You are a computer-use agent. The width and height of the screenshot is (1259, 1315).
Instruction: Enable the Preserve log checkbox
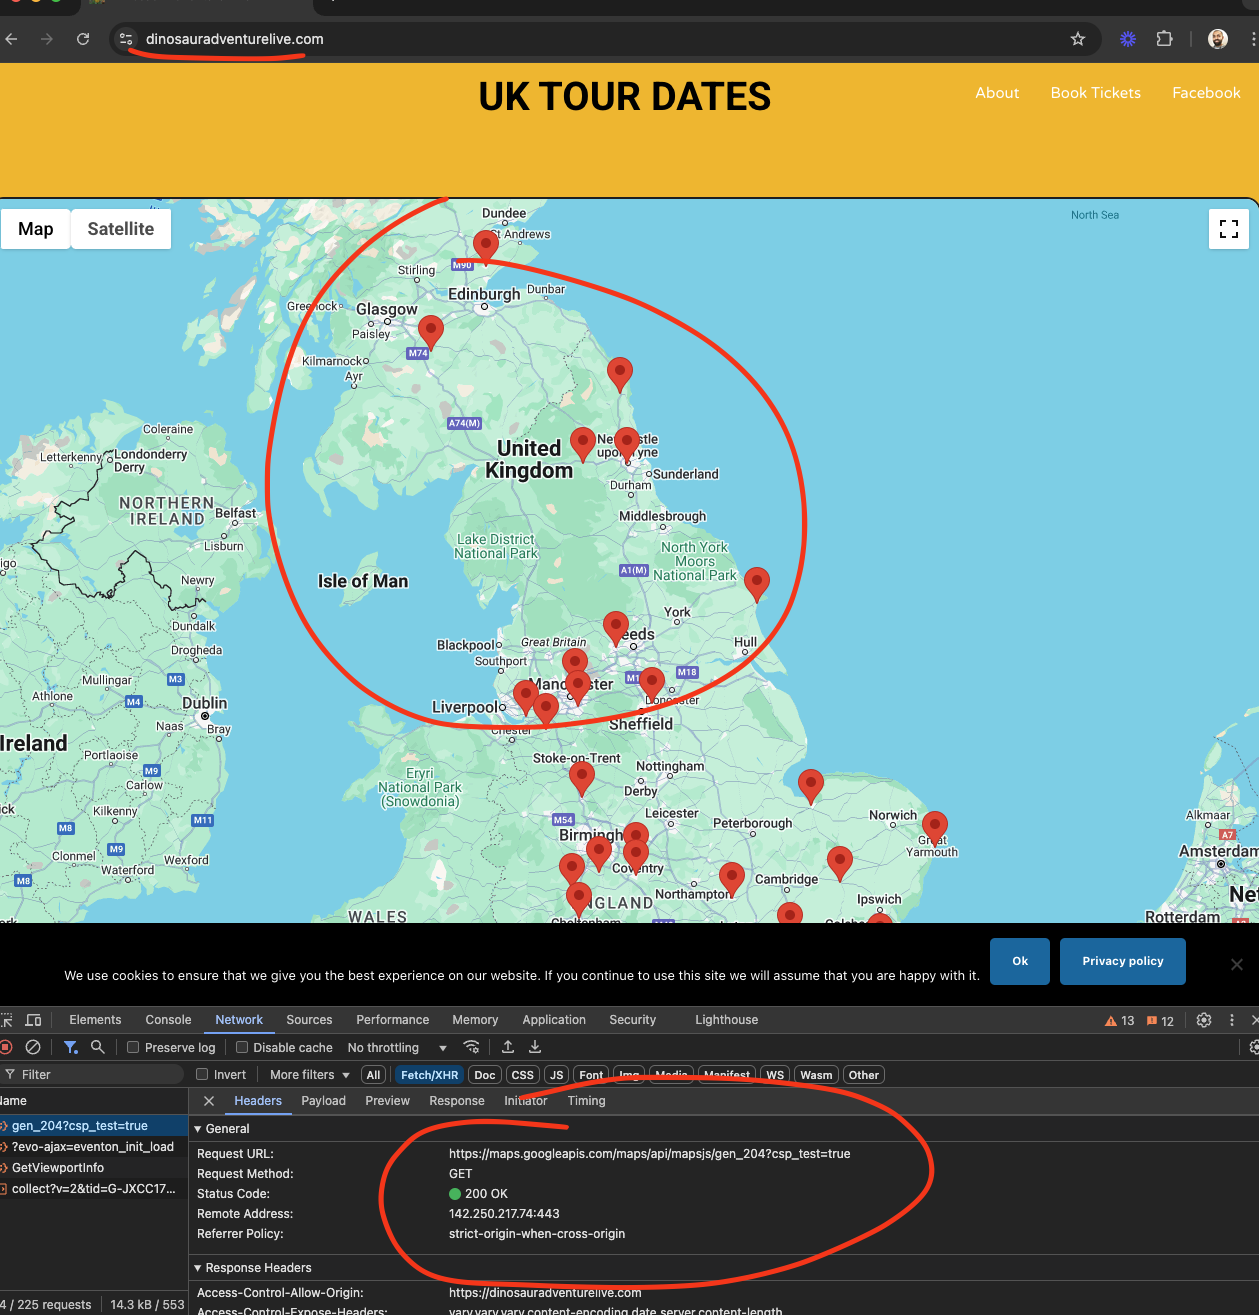coord(133,1047)
